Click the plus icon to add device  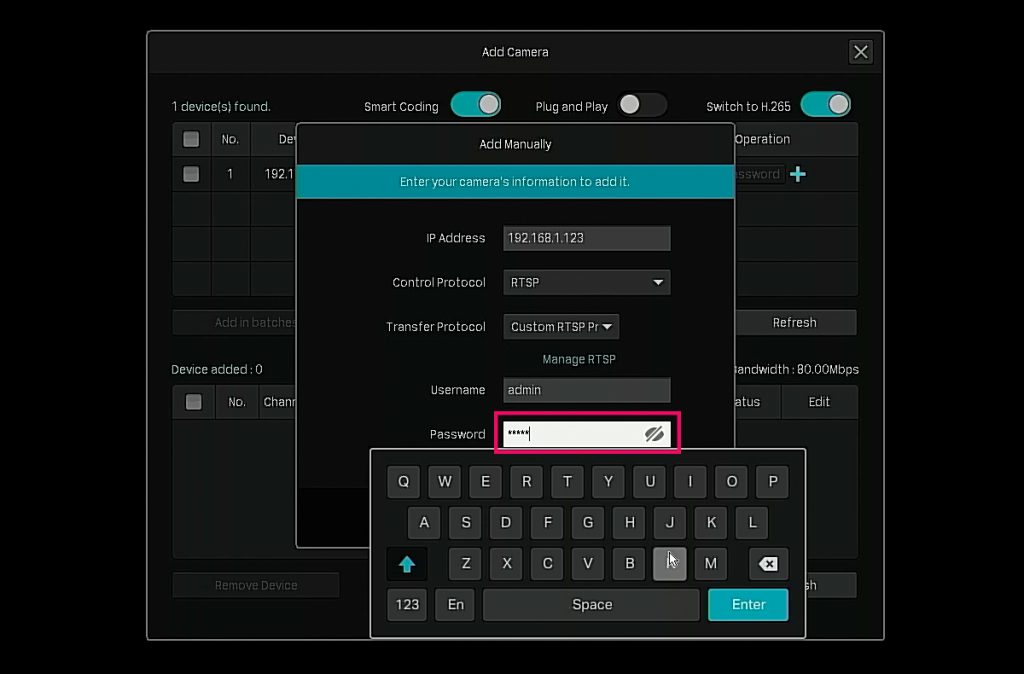tap(797, 174)
